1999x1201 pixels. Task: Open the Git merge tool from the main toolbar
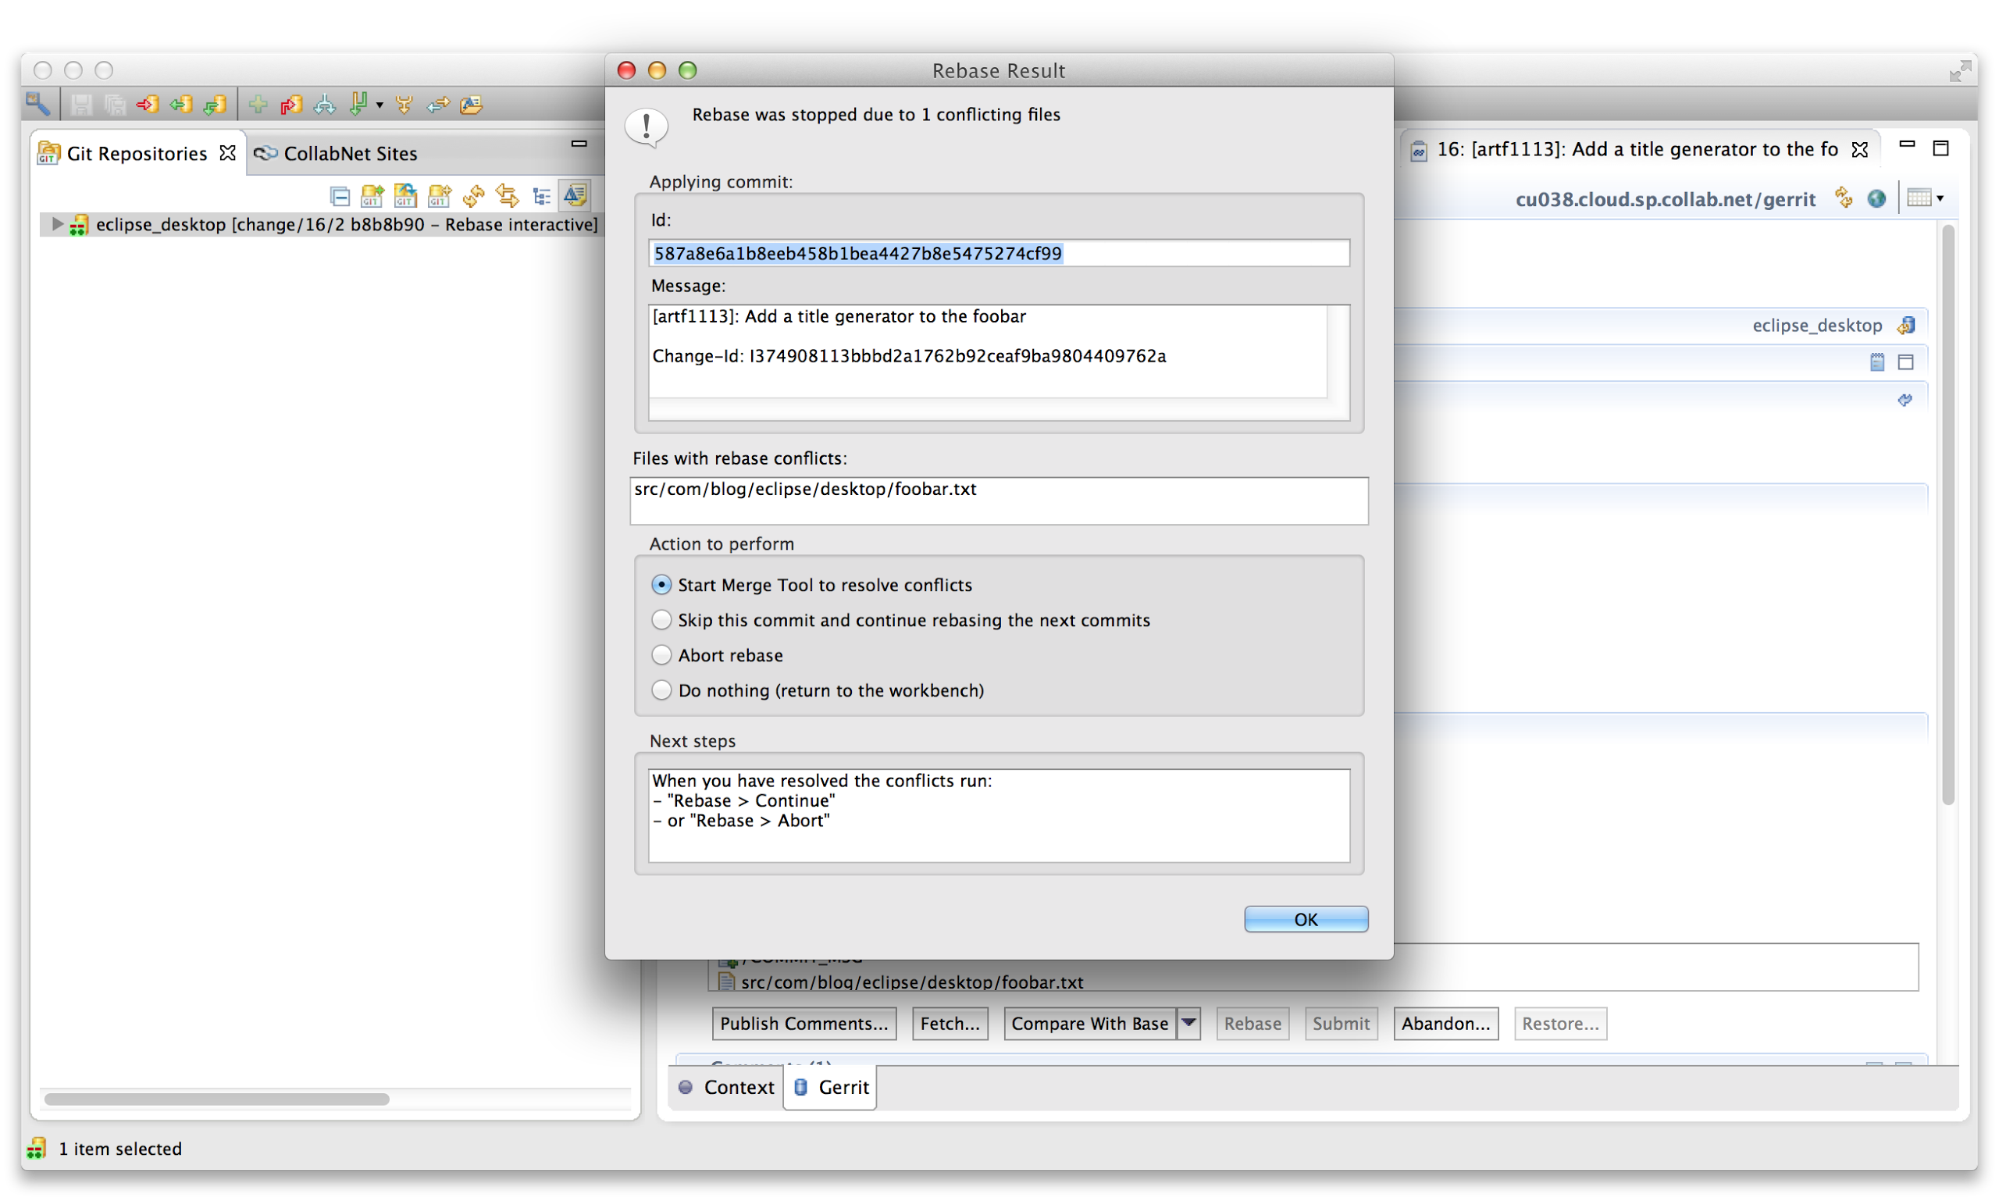click(x=404, y=104)
